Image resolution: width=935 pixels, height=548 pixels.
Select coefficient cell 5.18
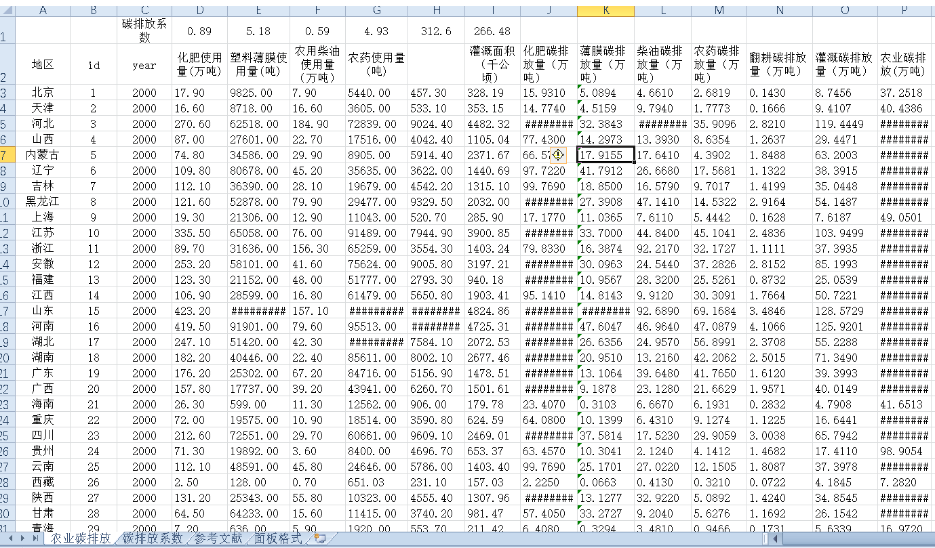coord(258,30)
